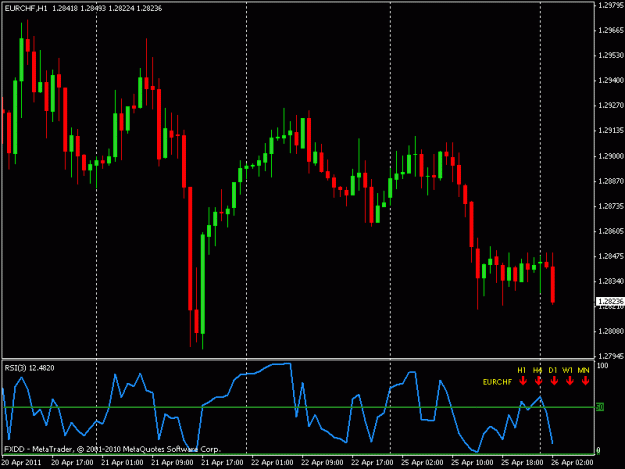The image size is (625, 469).
Task: Click the H1 timeframe label
Action: [x=521, y=370]
